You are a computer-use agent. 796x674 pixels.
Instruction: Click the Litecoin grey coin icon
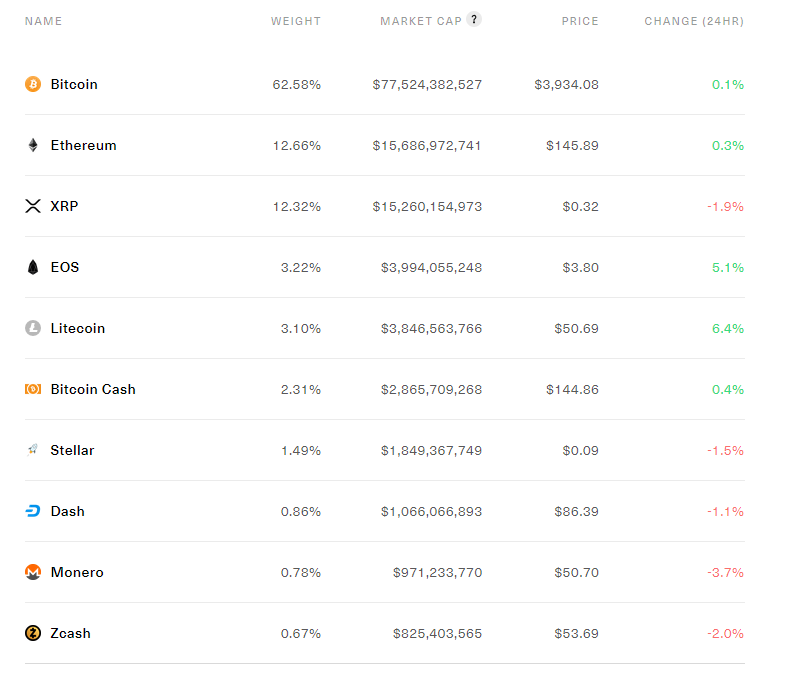coord(33,329)
